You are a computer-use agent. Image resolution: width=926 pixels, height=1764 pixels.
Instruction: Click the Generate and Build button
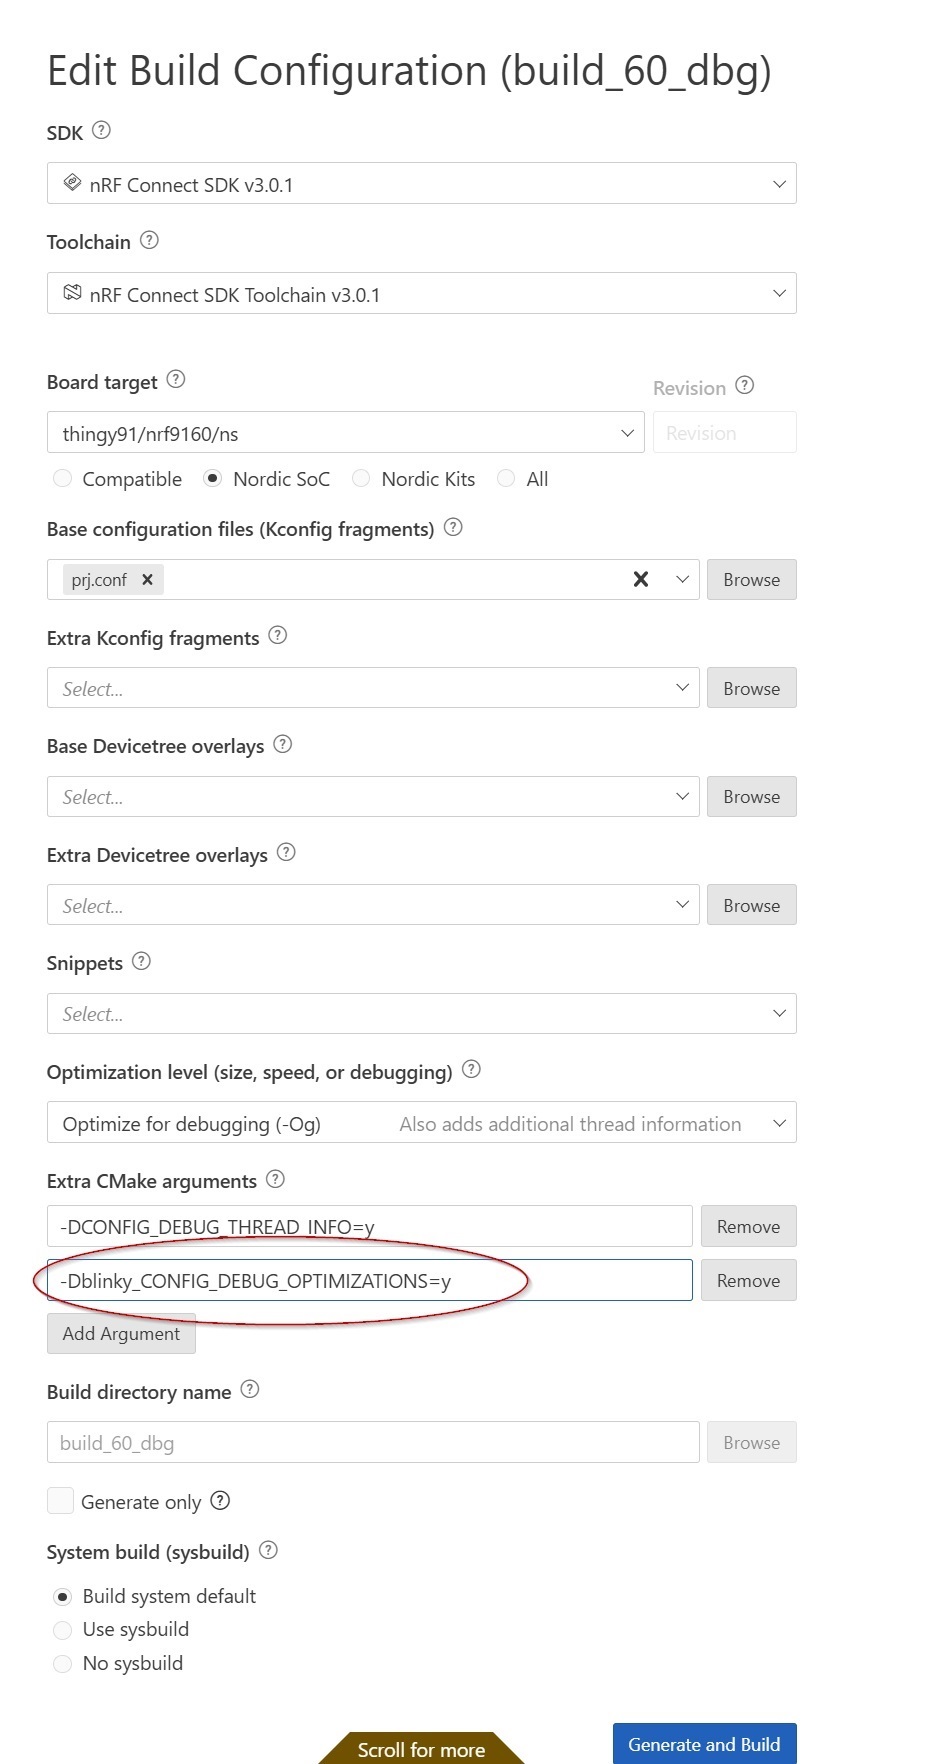pos(704,1744)
